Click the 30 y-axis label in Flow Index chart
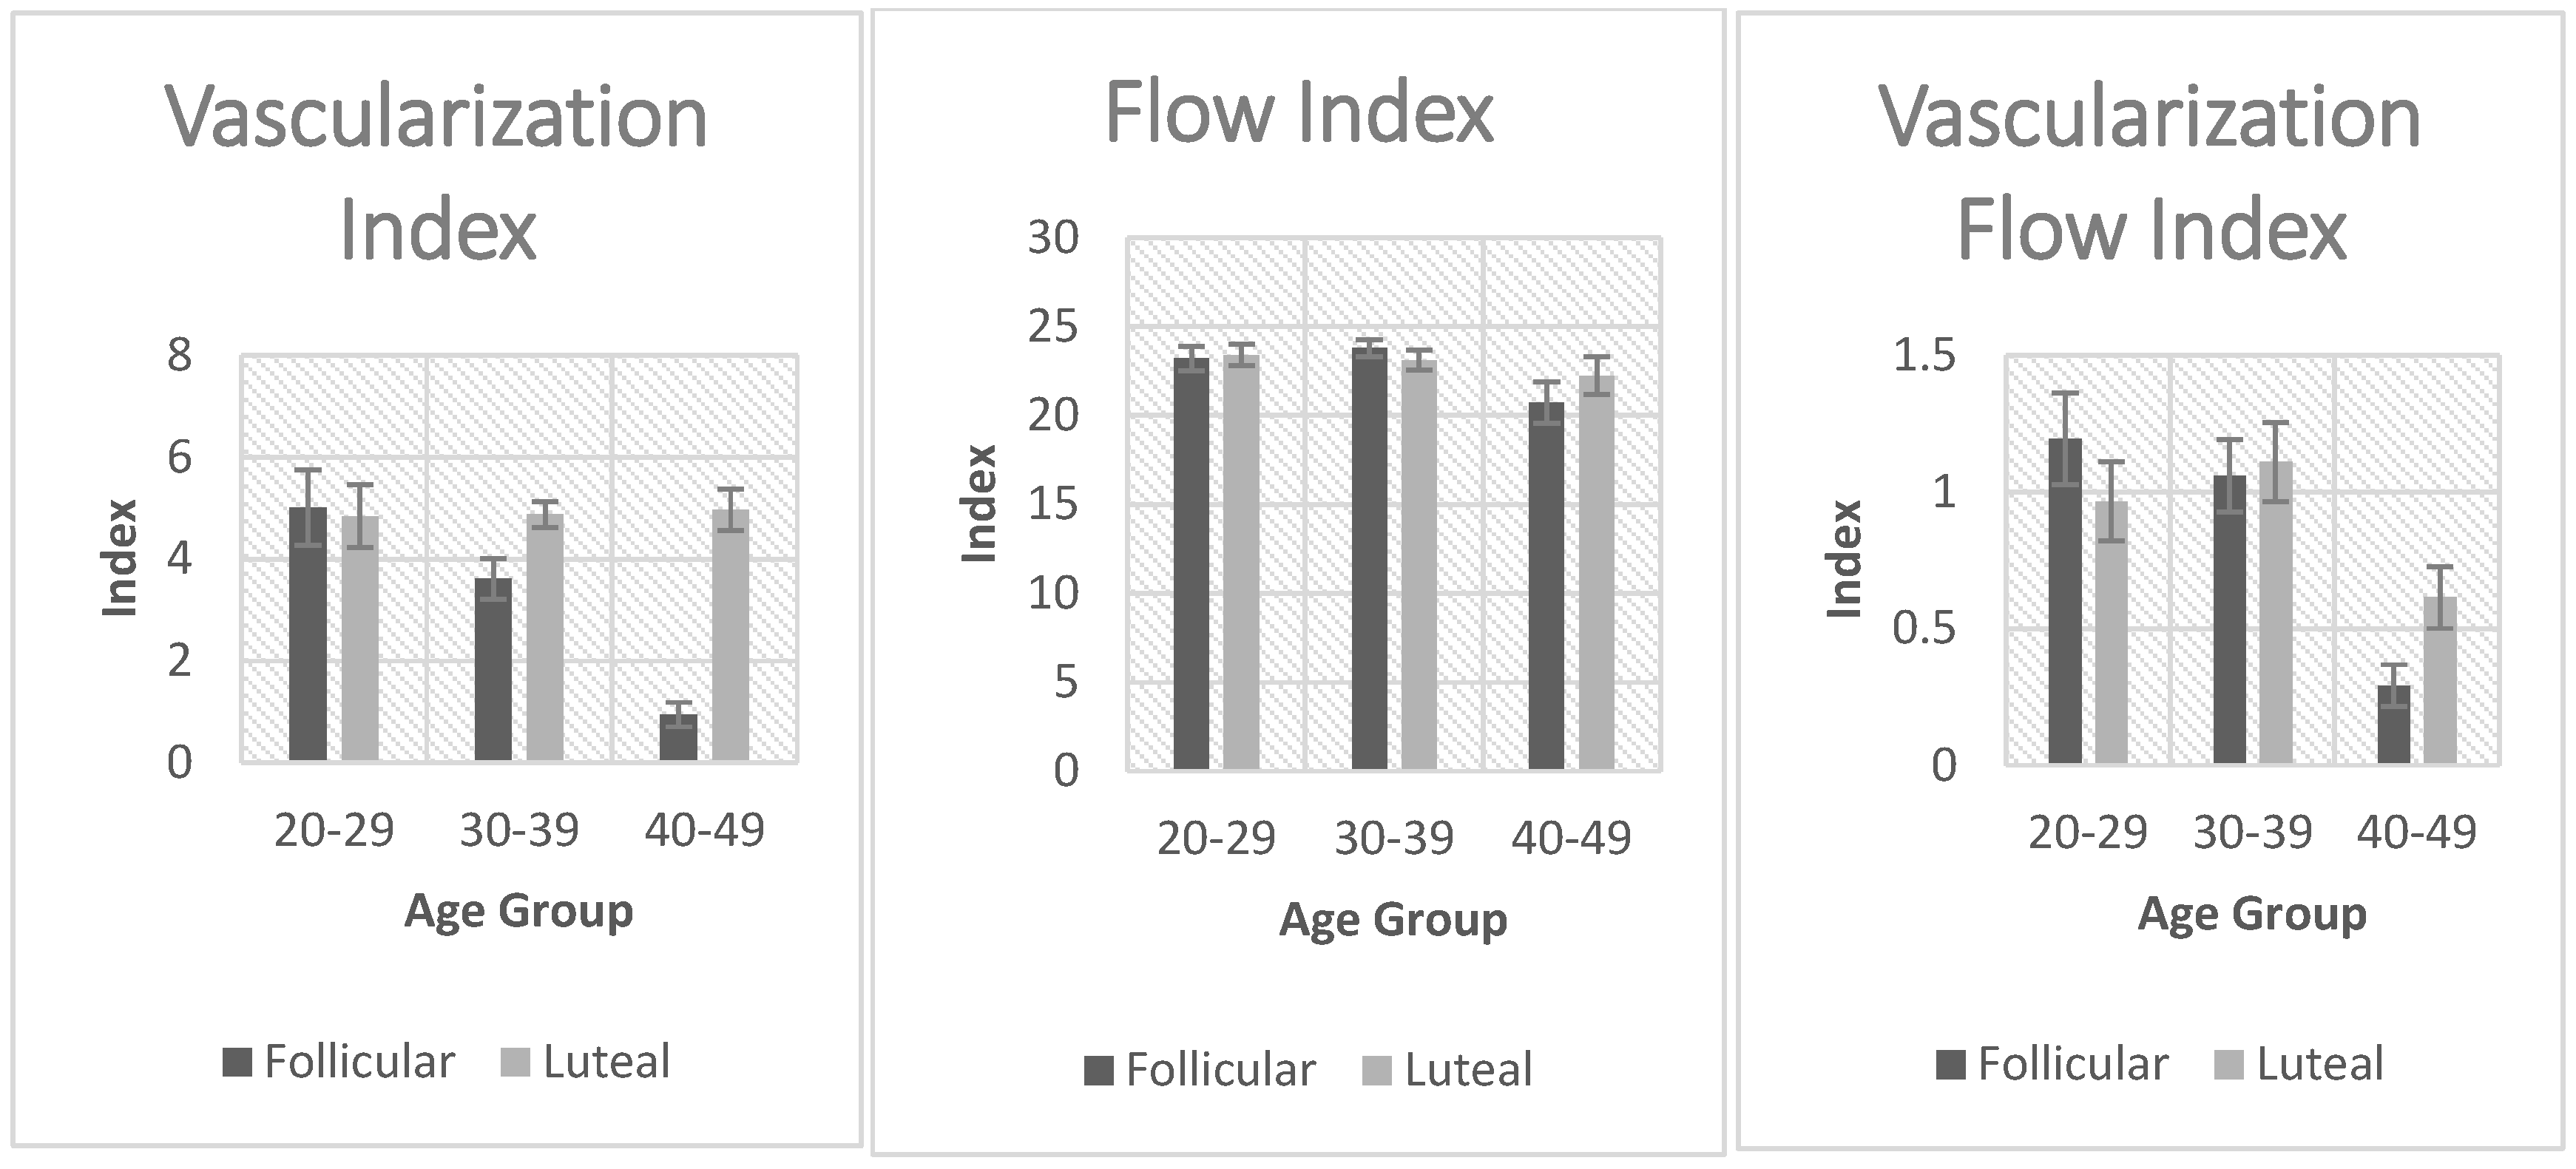This screenshot has height=1169, width=2576. [x=1053, y=238]
